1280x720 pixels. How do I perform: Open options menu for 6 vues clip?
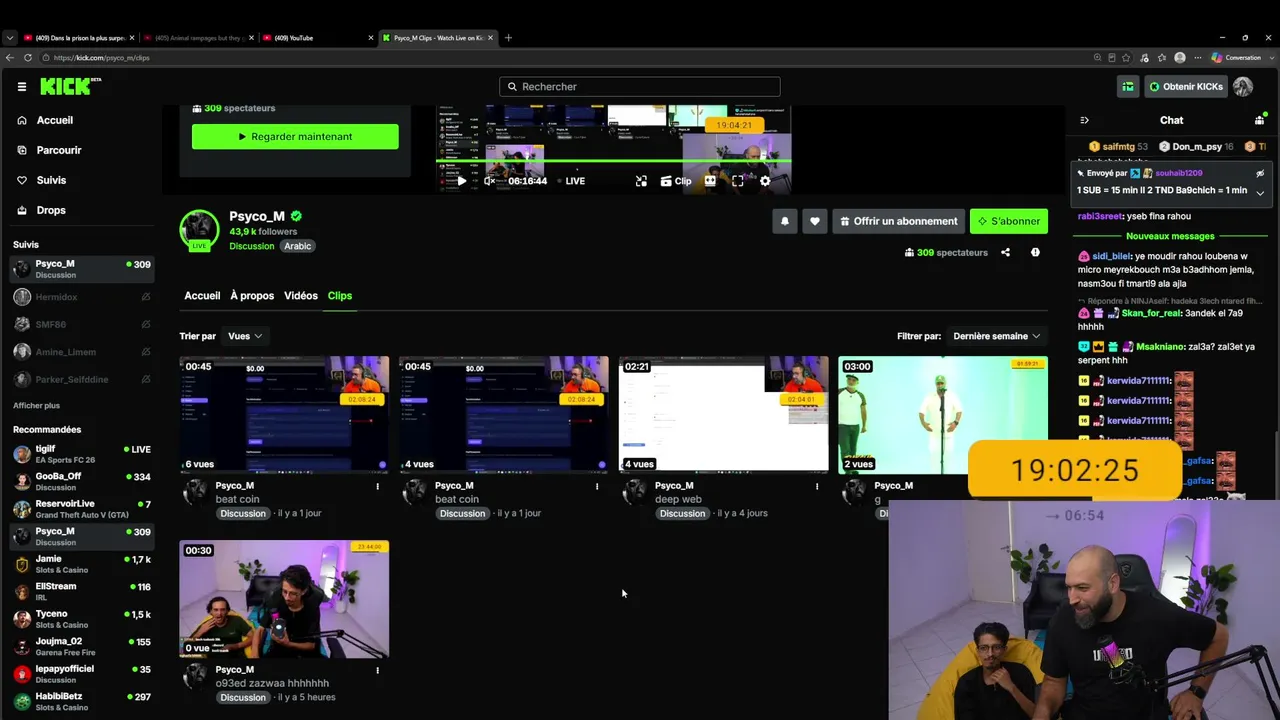click(x=377, y=487)
